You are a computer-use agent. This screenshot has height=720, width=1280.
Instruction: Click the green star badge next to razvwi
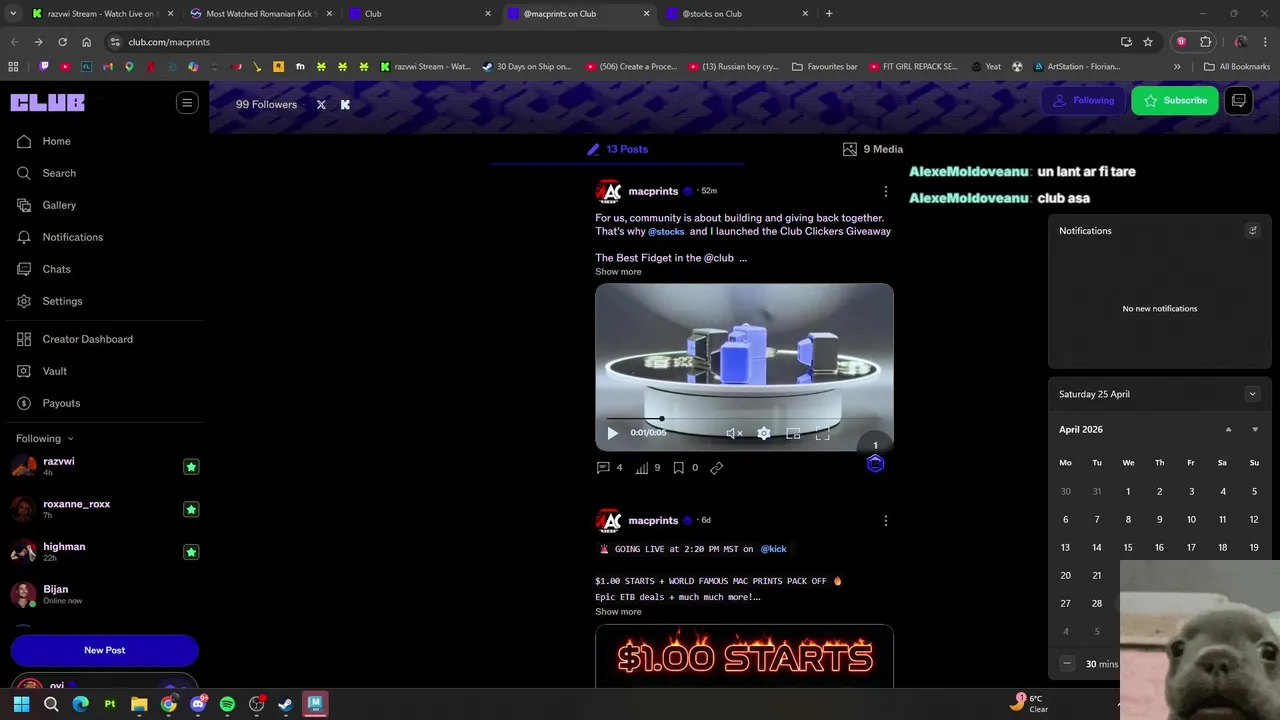[x=191, y=467]
